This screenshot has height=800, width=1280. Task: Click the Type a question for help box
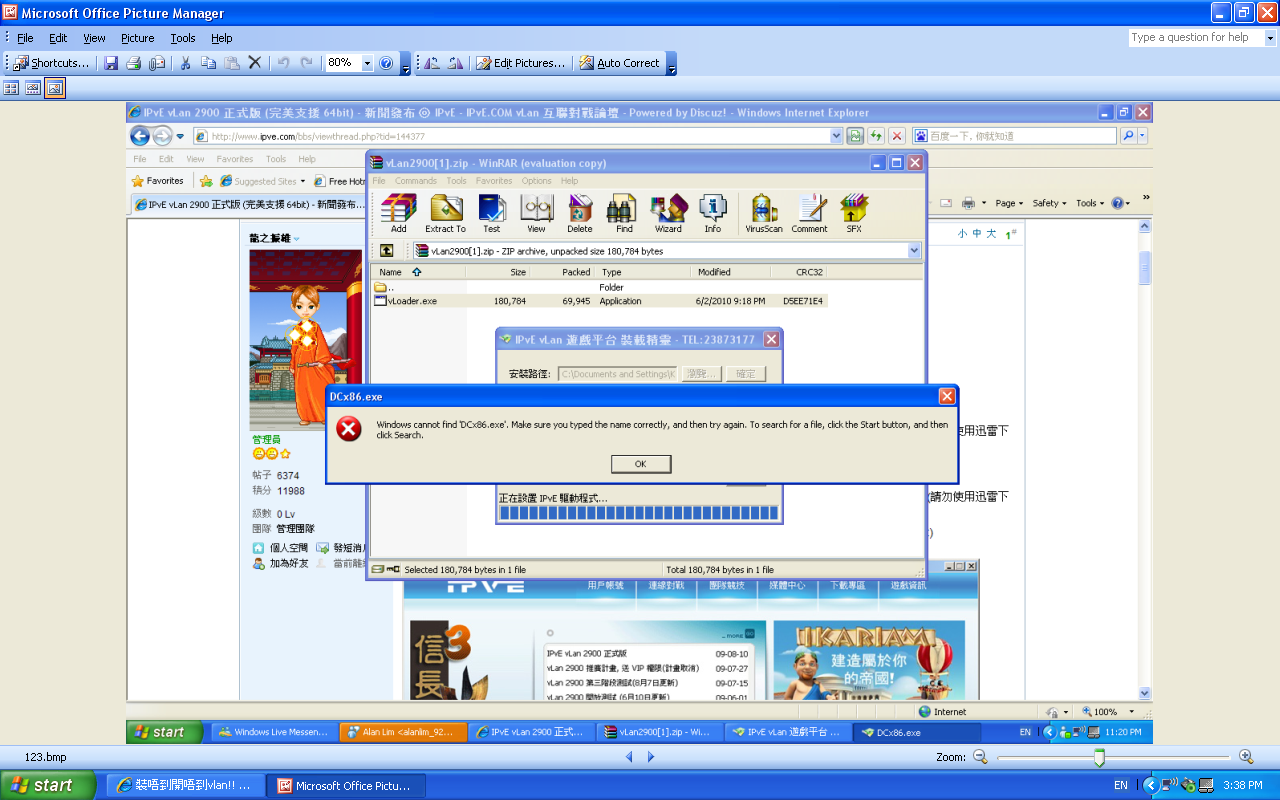[x=1196, y=38]
